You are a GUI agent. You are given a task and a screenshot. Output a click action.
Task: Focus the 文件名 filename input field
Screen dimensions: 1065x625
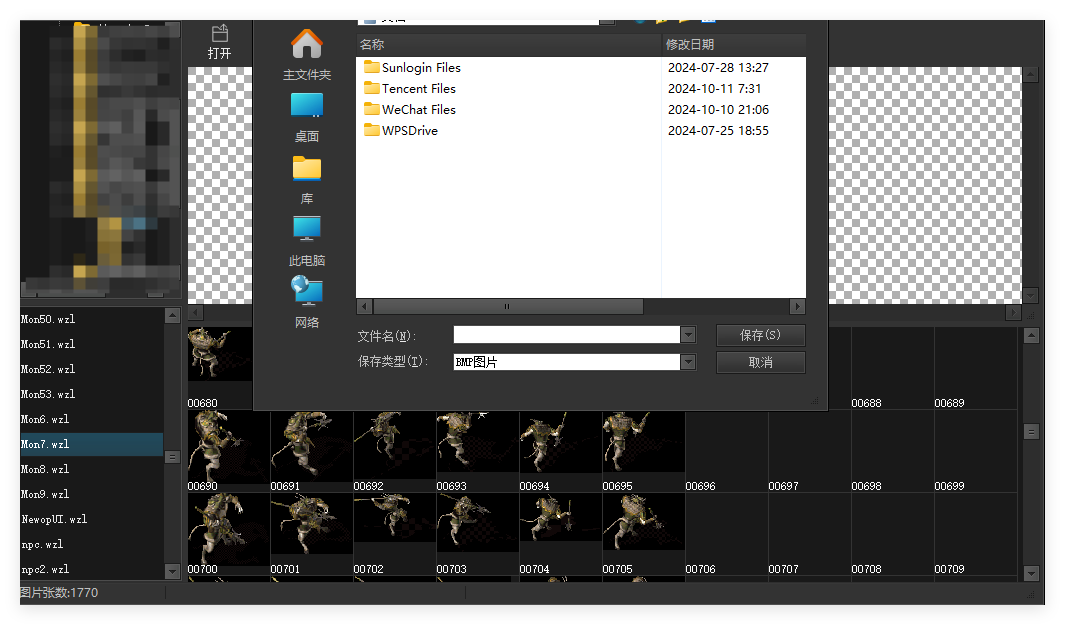coord(566,335)
